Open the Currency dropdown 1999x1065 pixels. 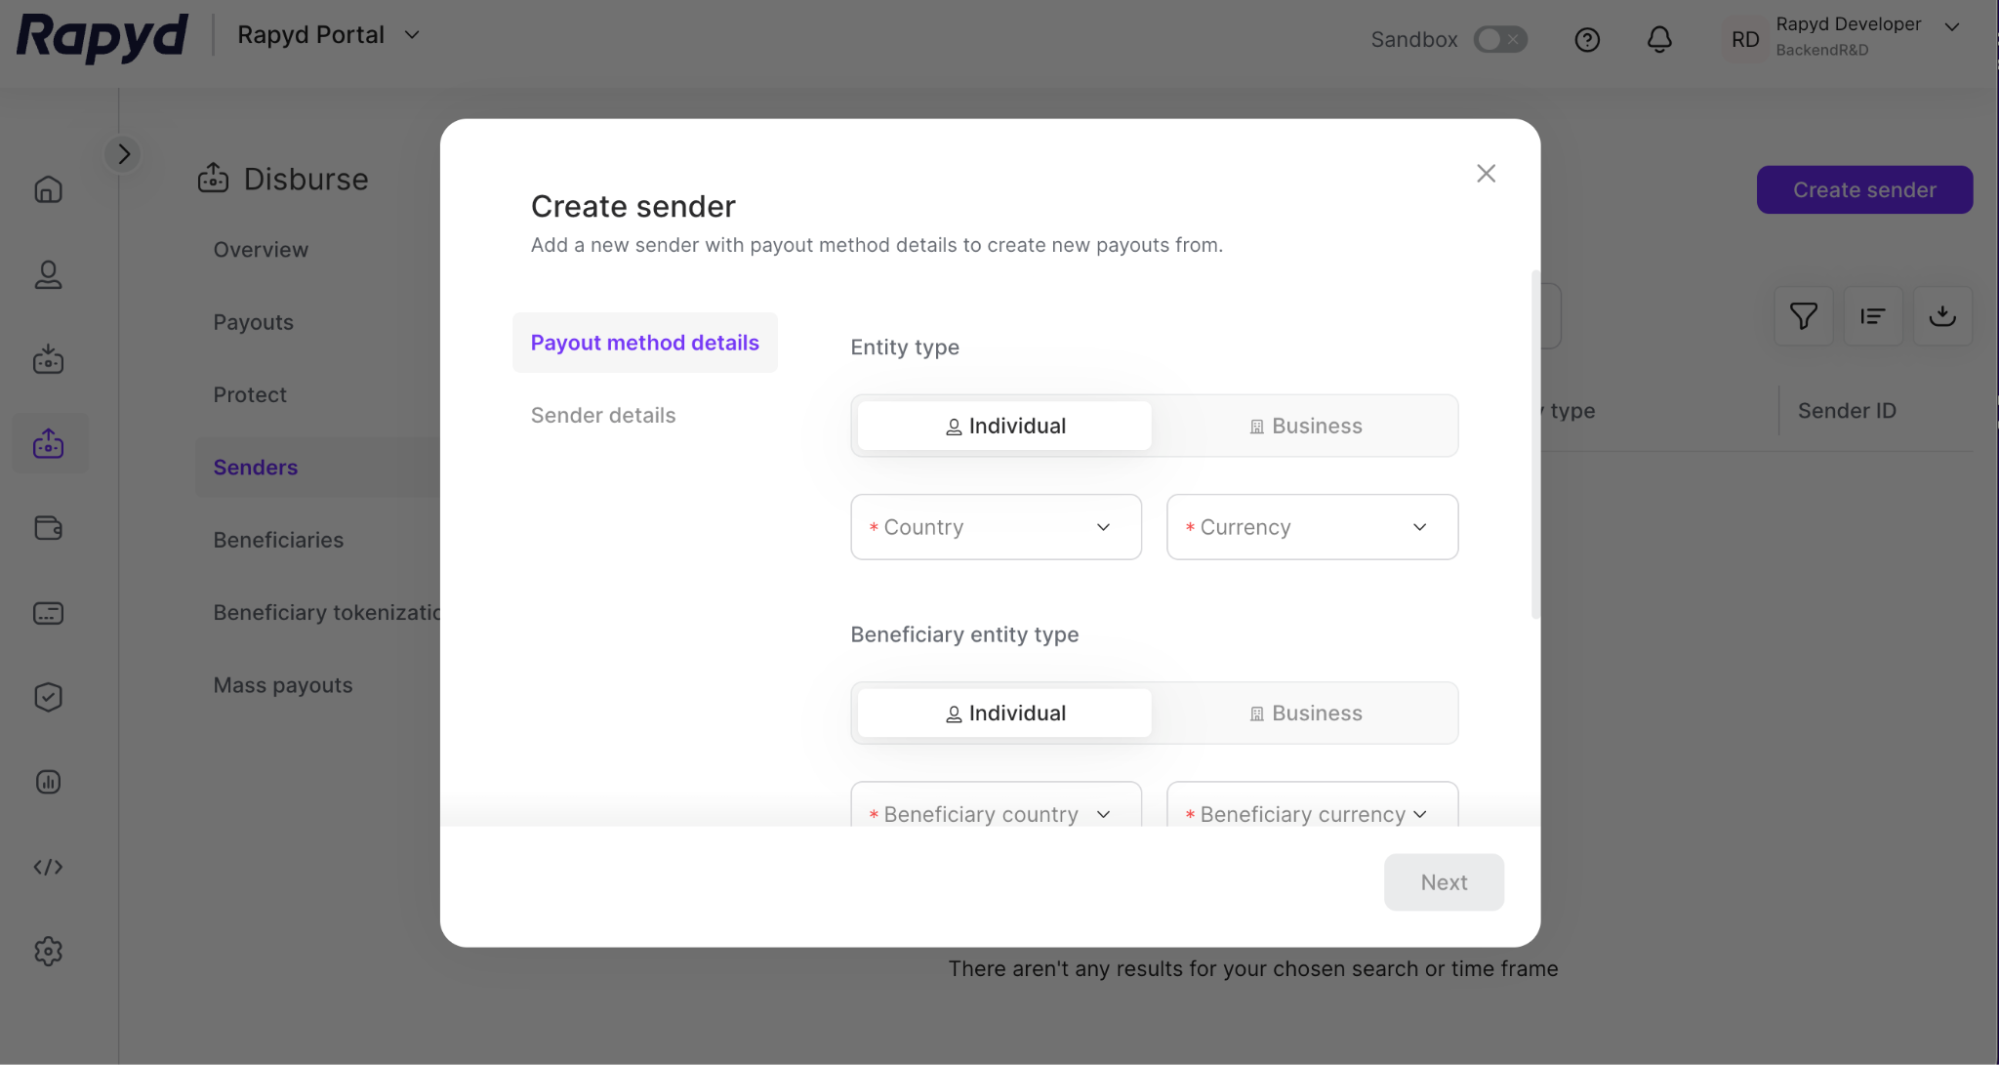tap(1311, 527)
